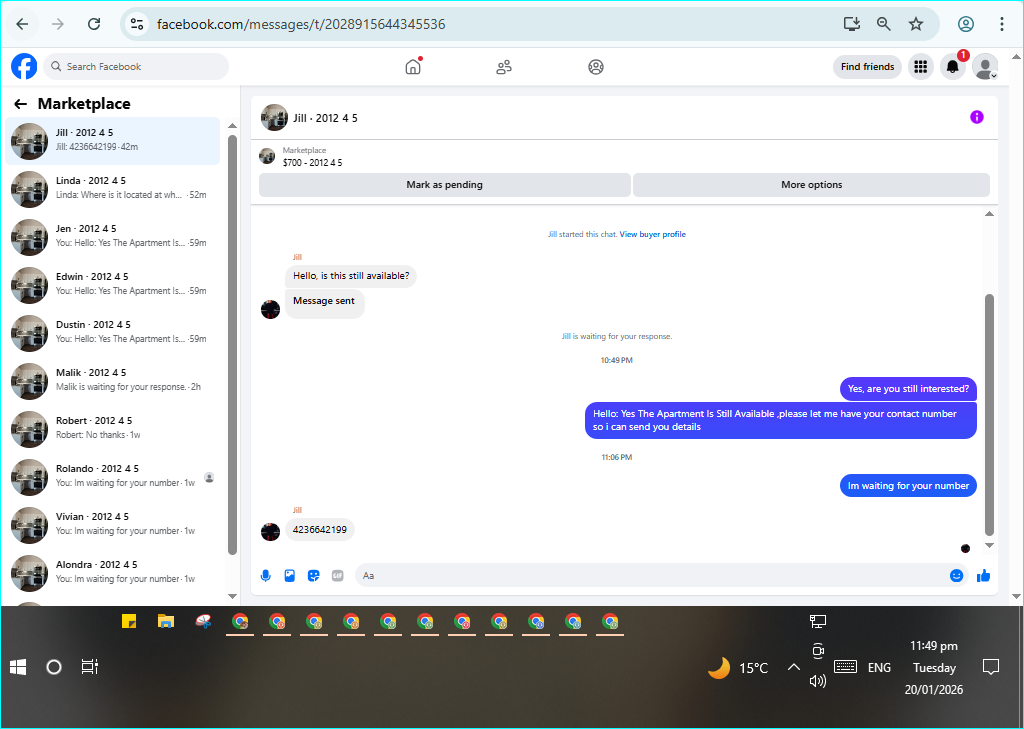This screenshot has height=729, width=1024.
Task: Click the conversation list scroll-down arrow
Action: [232, 596]
